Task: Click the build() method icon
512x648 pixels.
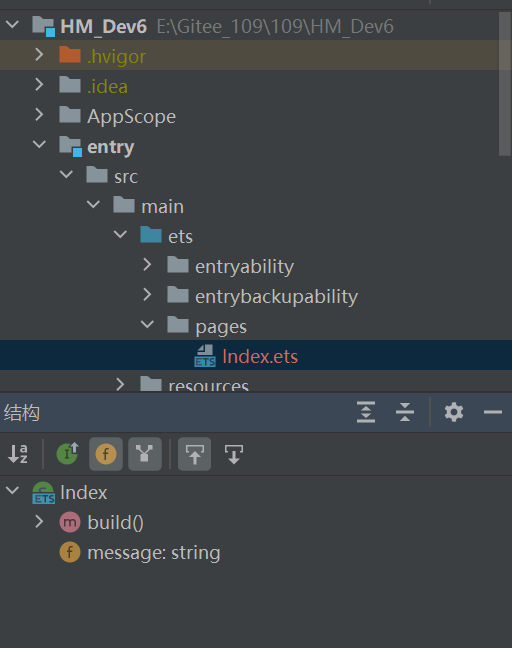Action: [70, 522]
